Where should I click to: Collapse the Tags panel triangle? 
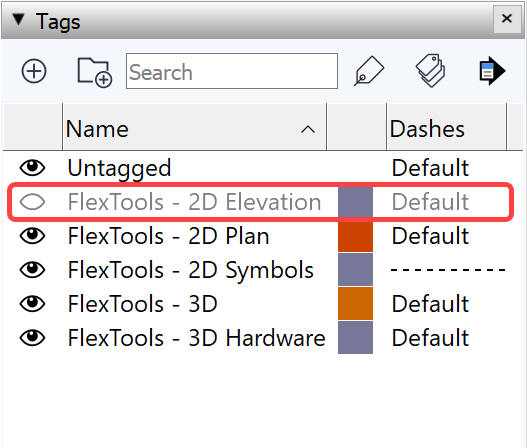[x=18, y=19]
